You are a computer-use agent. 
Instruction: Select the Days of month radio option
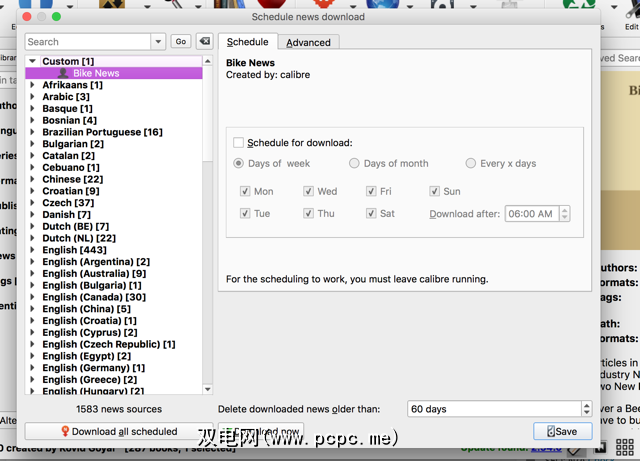coord(355,164)
